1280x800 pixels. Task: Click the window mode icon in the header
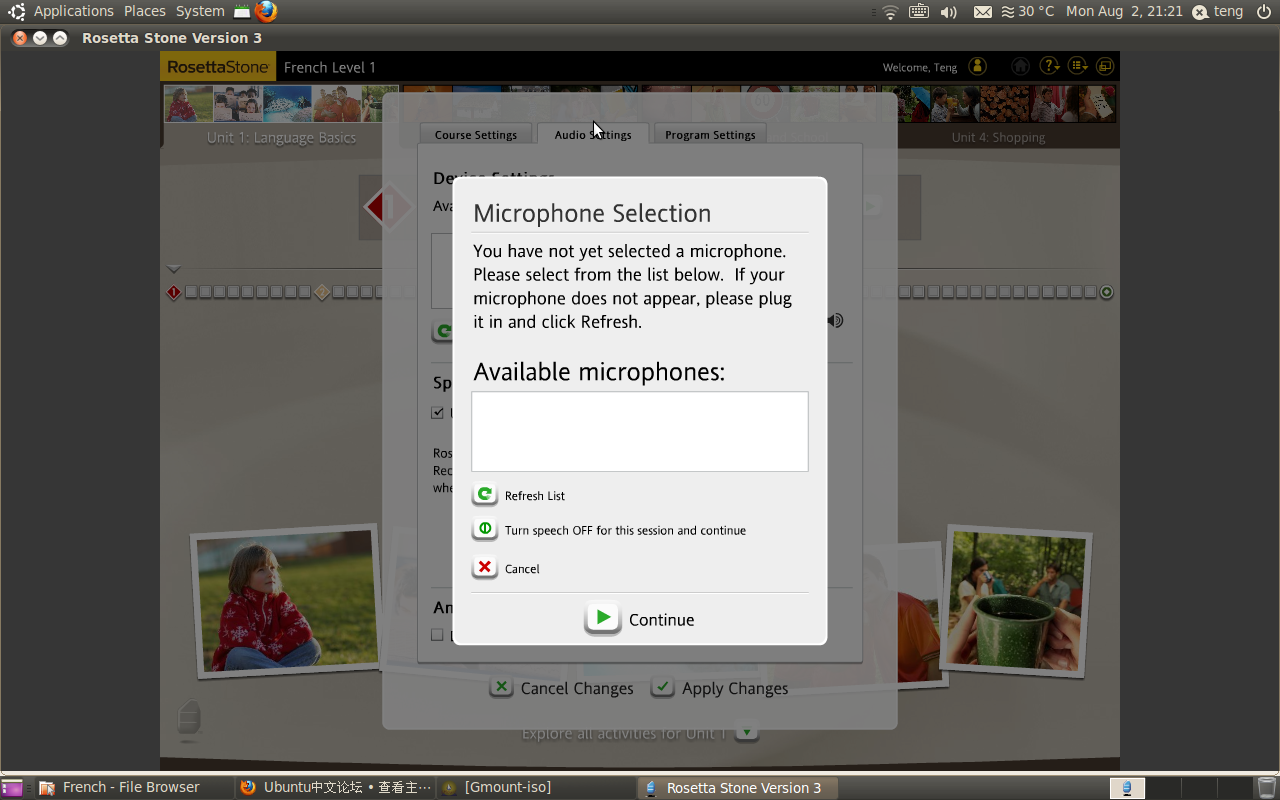click(1105, 66)
